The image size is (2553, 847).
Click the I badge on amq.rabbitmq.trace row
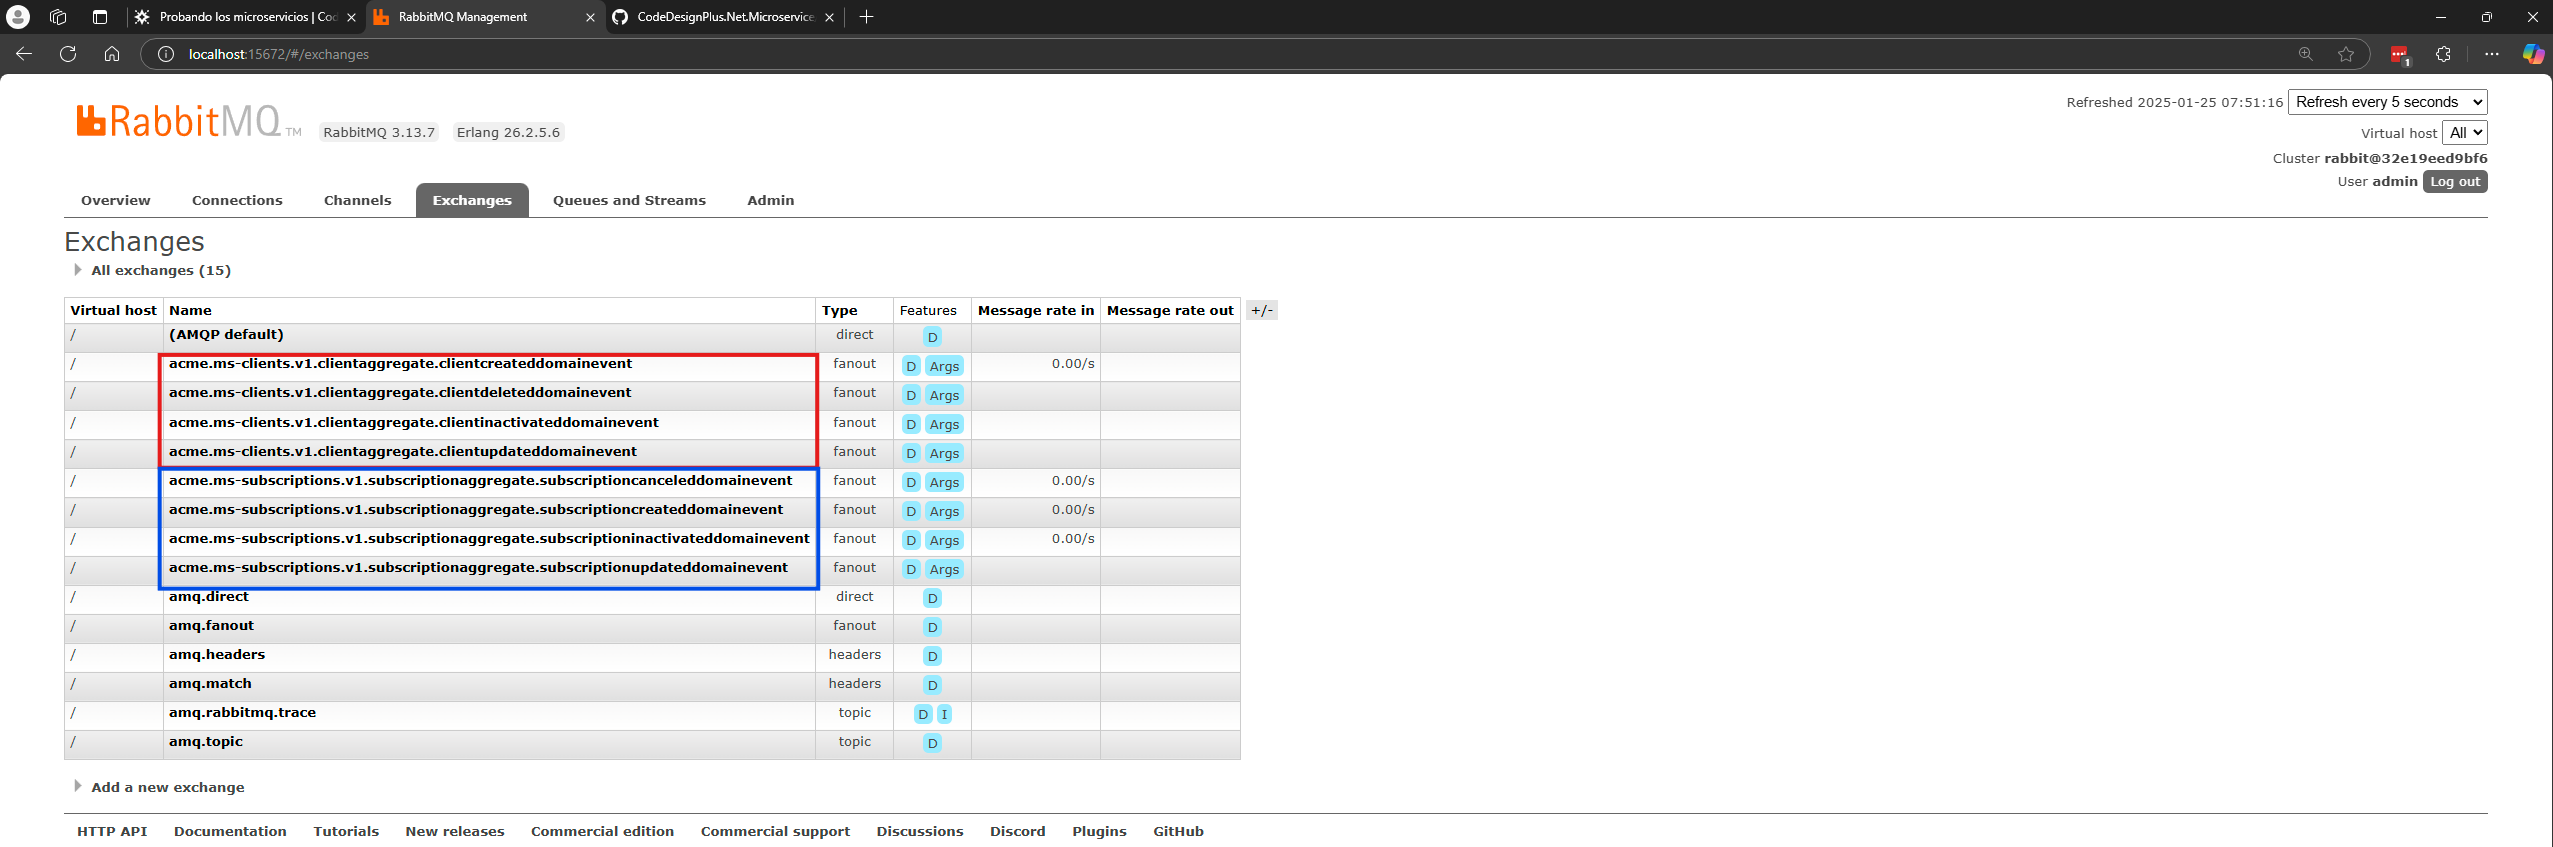(944, 714)
